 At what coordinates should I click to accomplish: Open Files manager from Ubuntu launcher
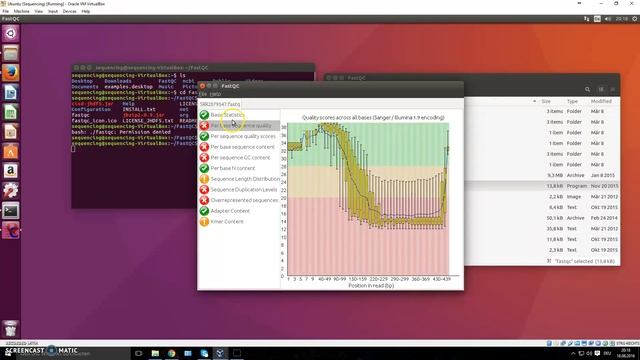click(x=11, y=53)
